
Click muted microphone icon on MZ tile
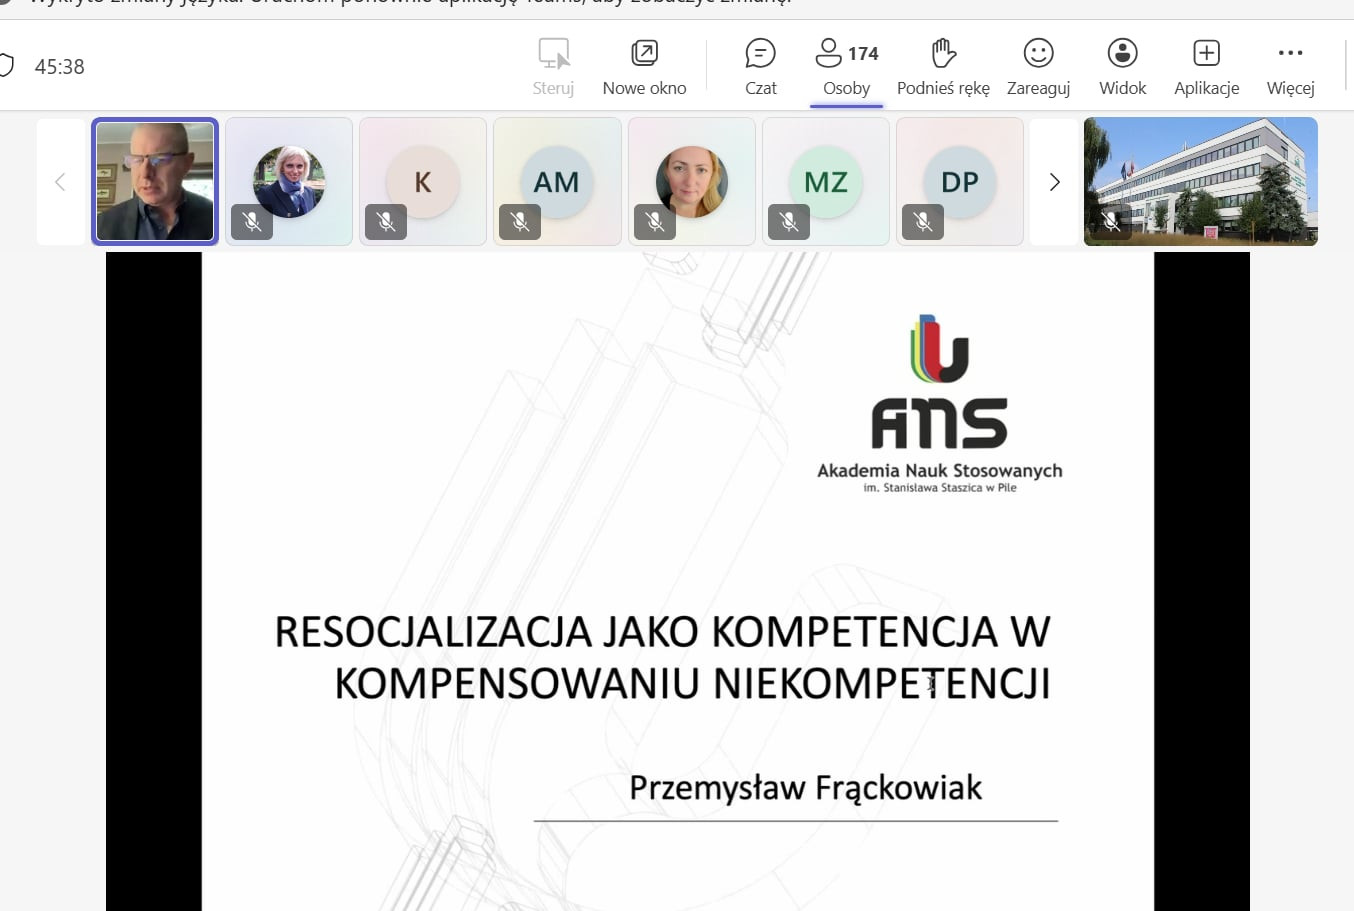coord(789,222)
